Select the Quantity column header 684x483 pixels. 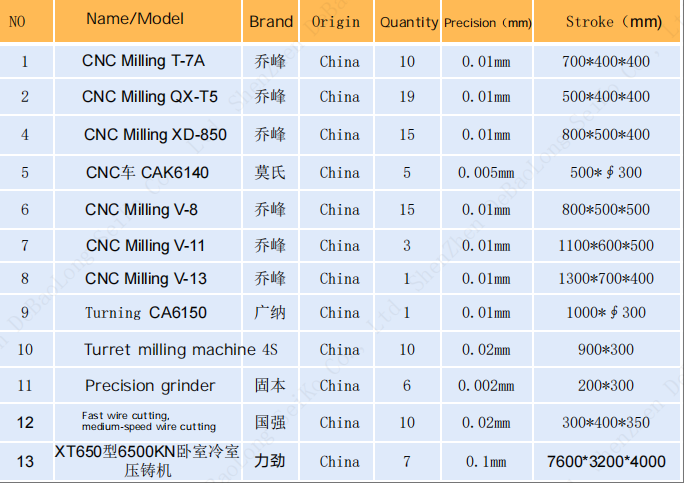409,21
